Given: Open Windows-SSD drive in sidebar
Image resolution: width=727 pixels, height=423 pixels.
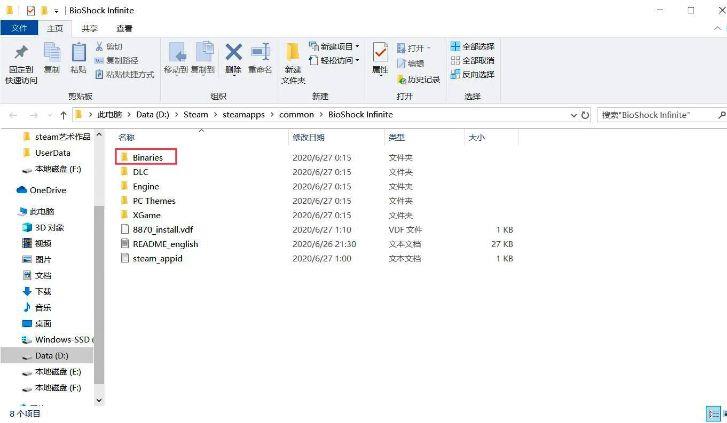Looking at the screenshot, I should pos(57,340).
